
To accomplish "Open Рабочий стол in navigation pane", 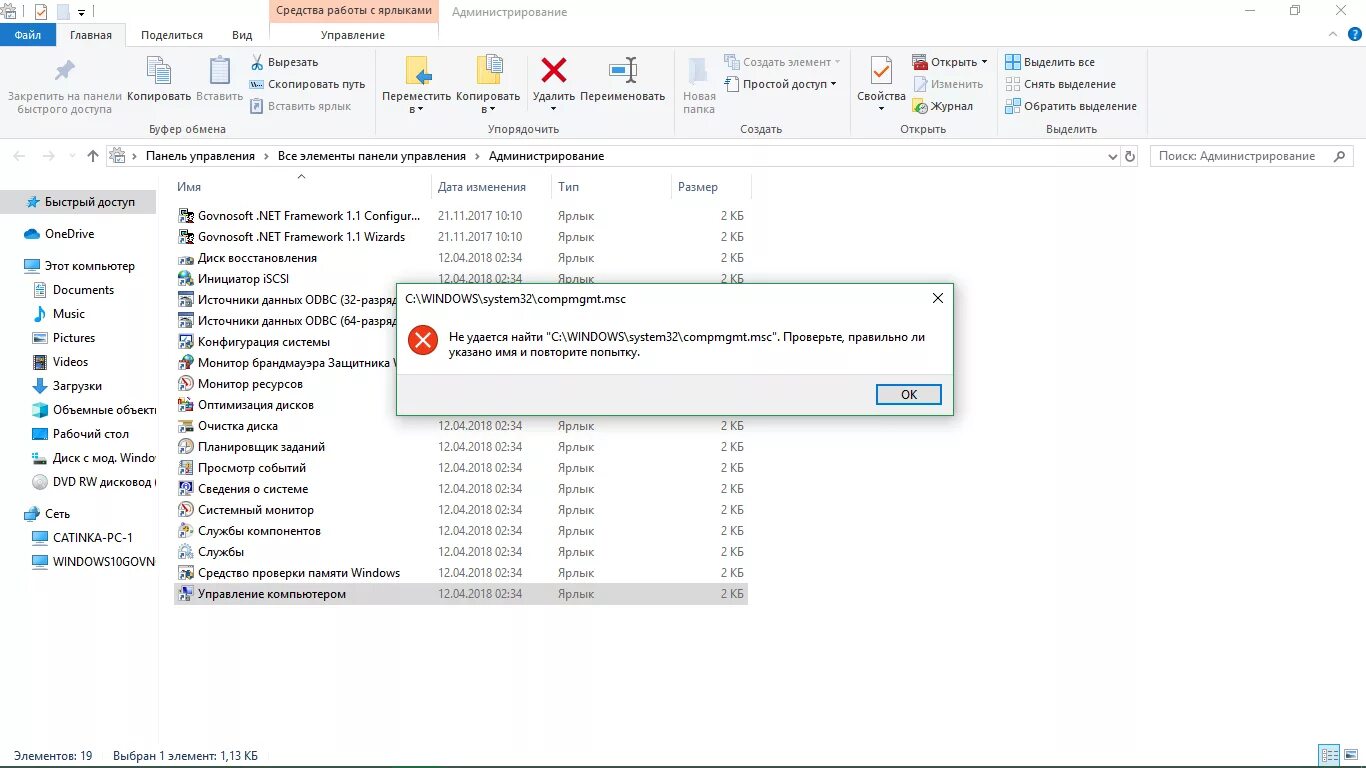I will (x=91, y=434).
